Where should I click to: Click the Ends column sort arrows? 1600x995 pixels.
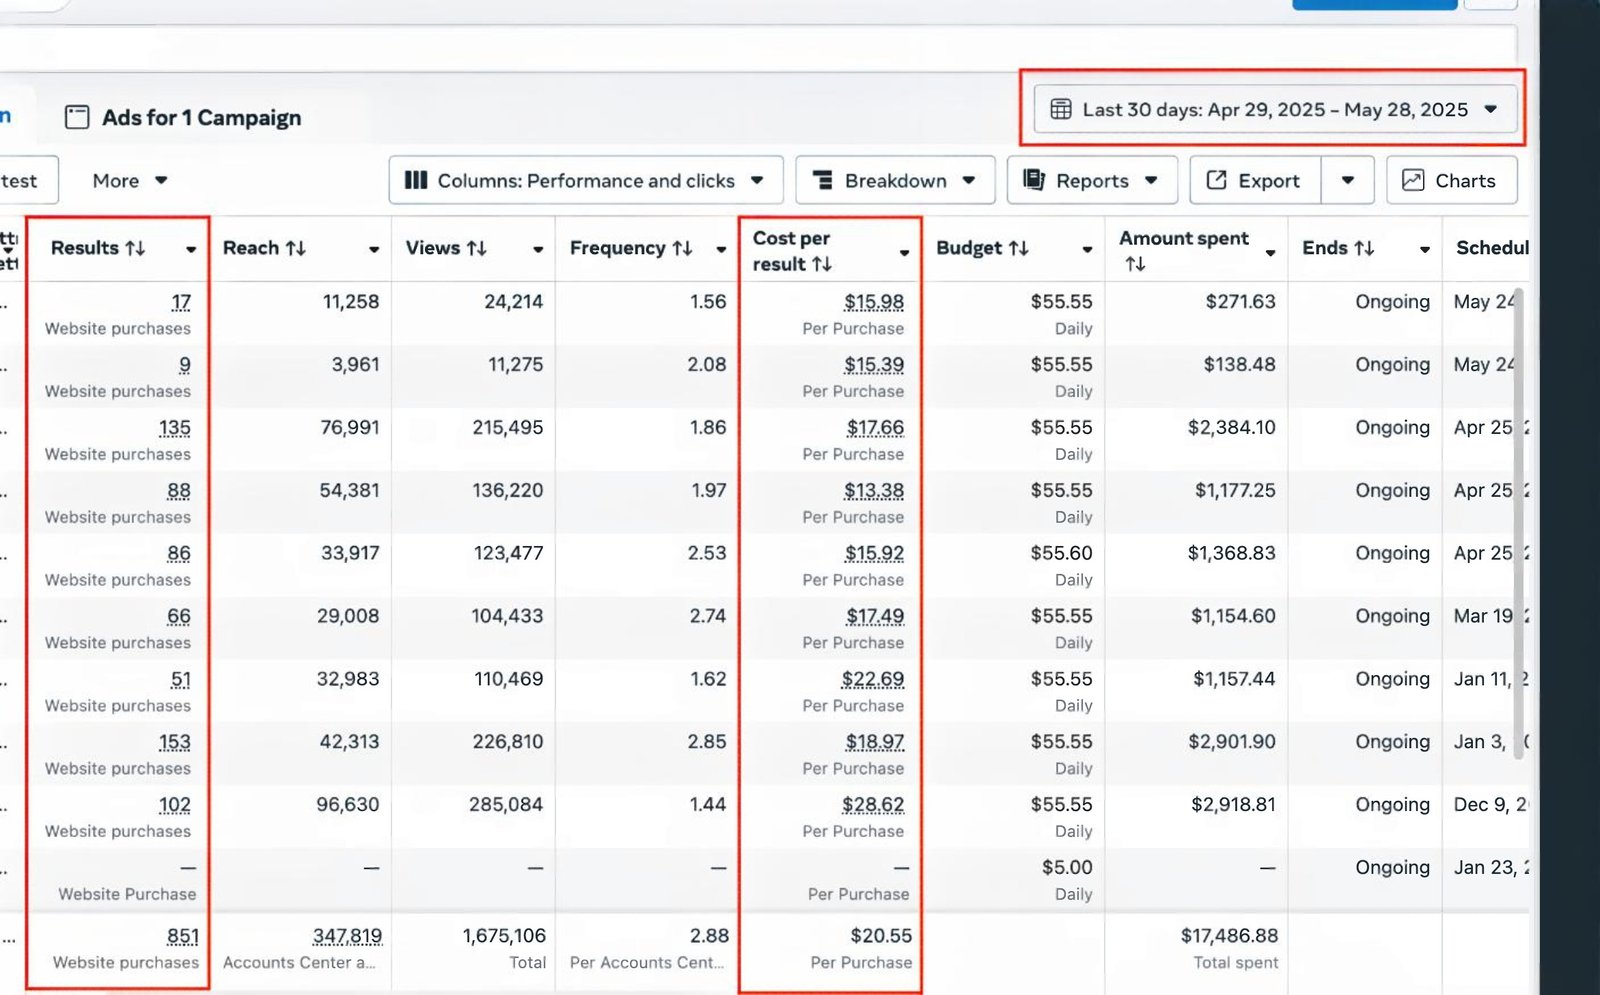(1364, 248)
